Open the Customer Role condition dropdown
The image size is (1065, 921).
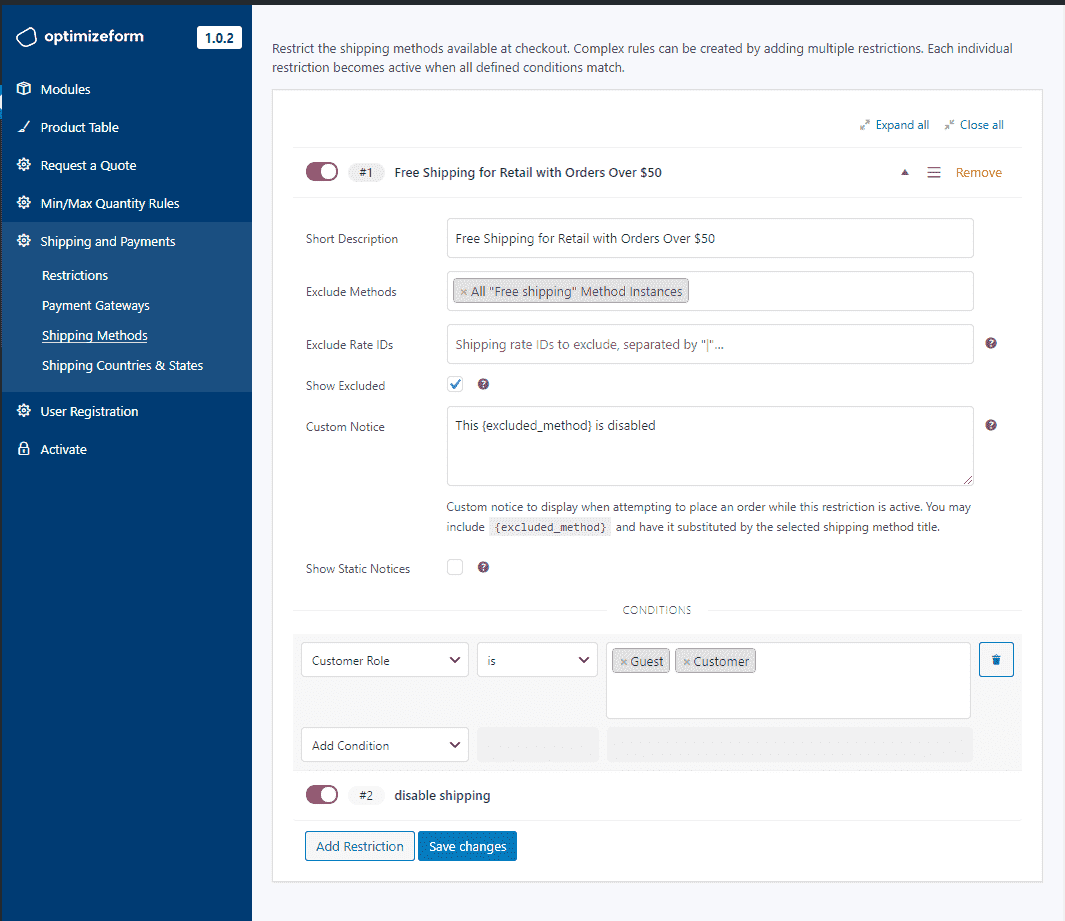coord(384,660)
